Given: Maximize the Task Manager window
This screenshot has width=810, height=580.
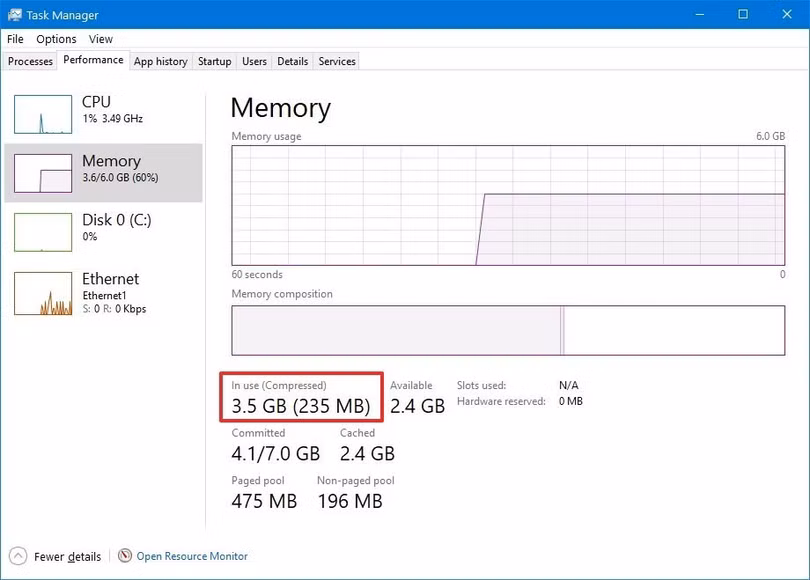Looking at the screenshot, I should point(743,15).
